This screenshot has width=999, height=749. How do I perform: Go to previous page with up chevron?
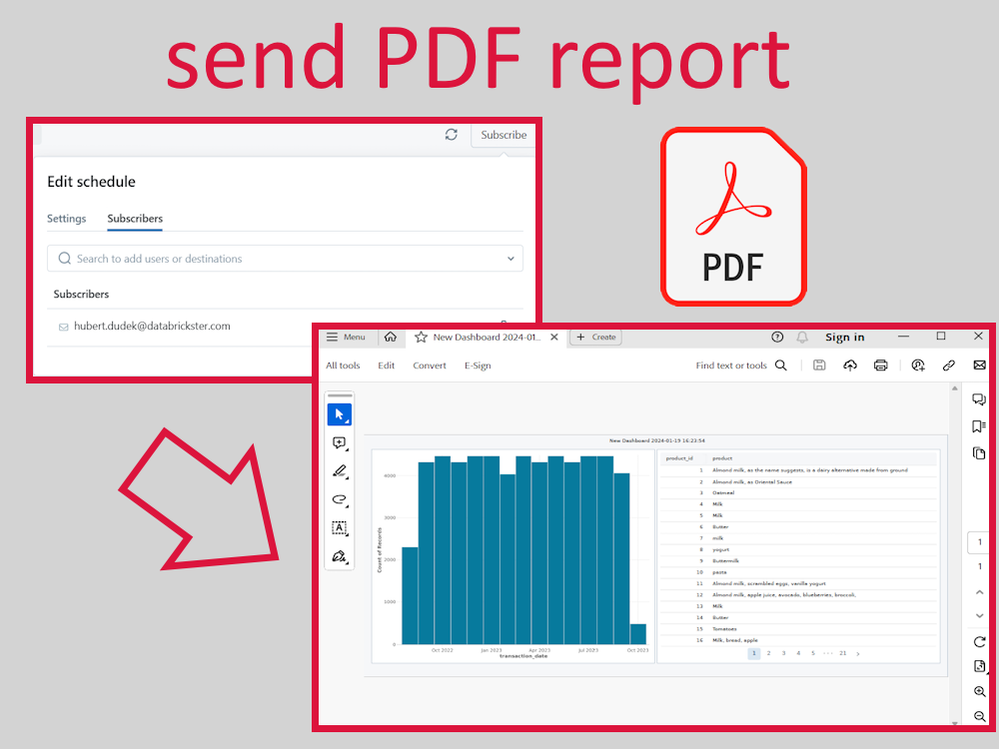pyautogui.click(x=980, y=591)
